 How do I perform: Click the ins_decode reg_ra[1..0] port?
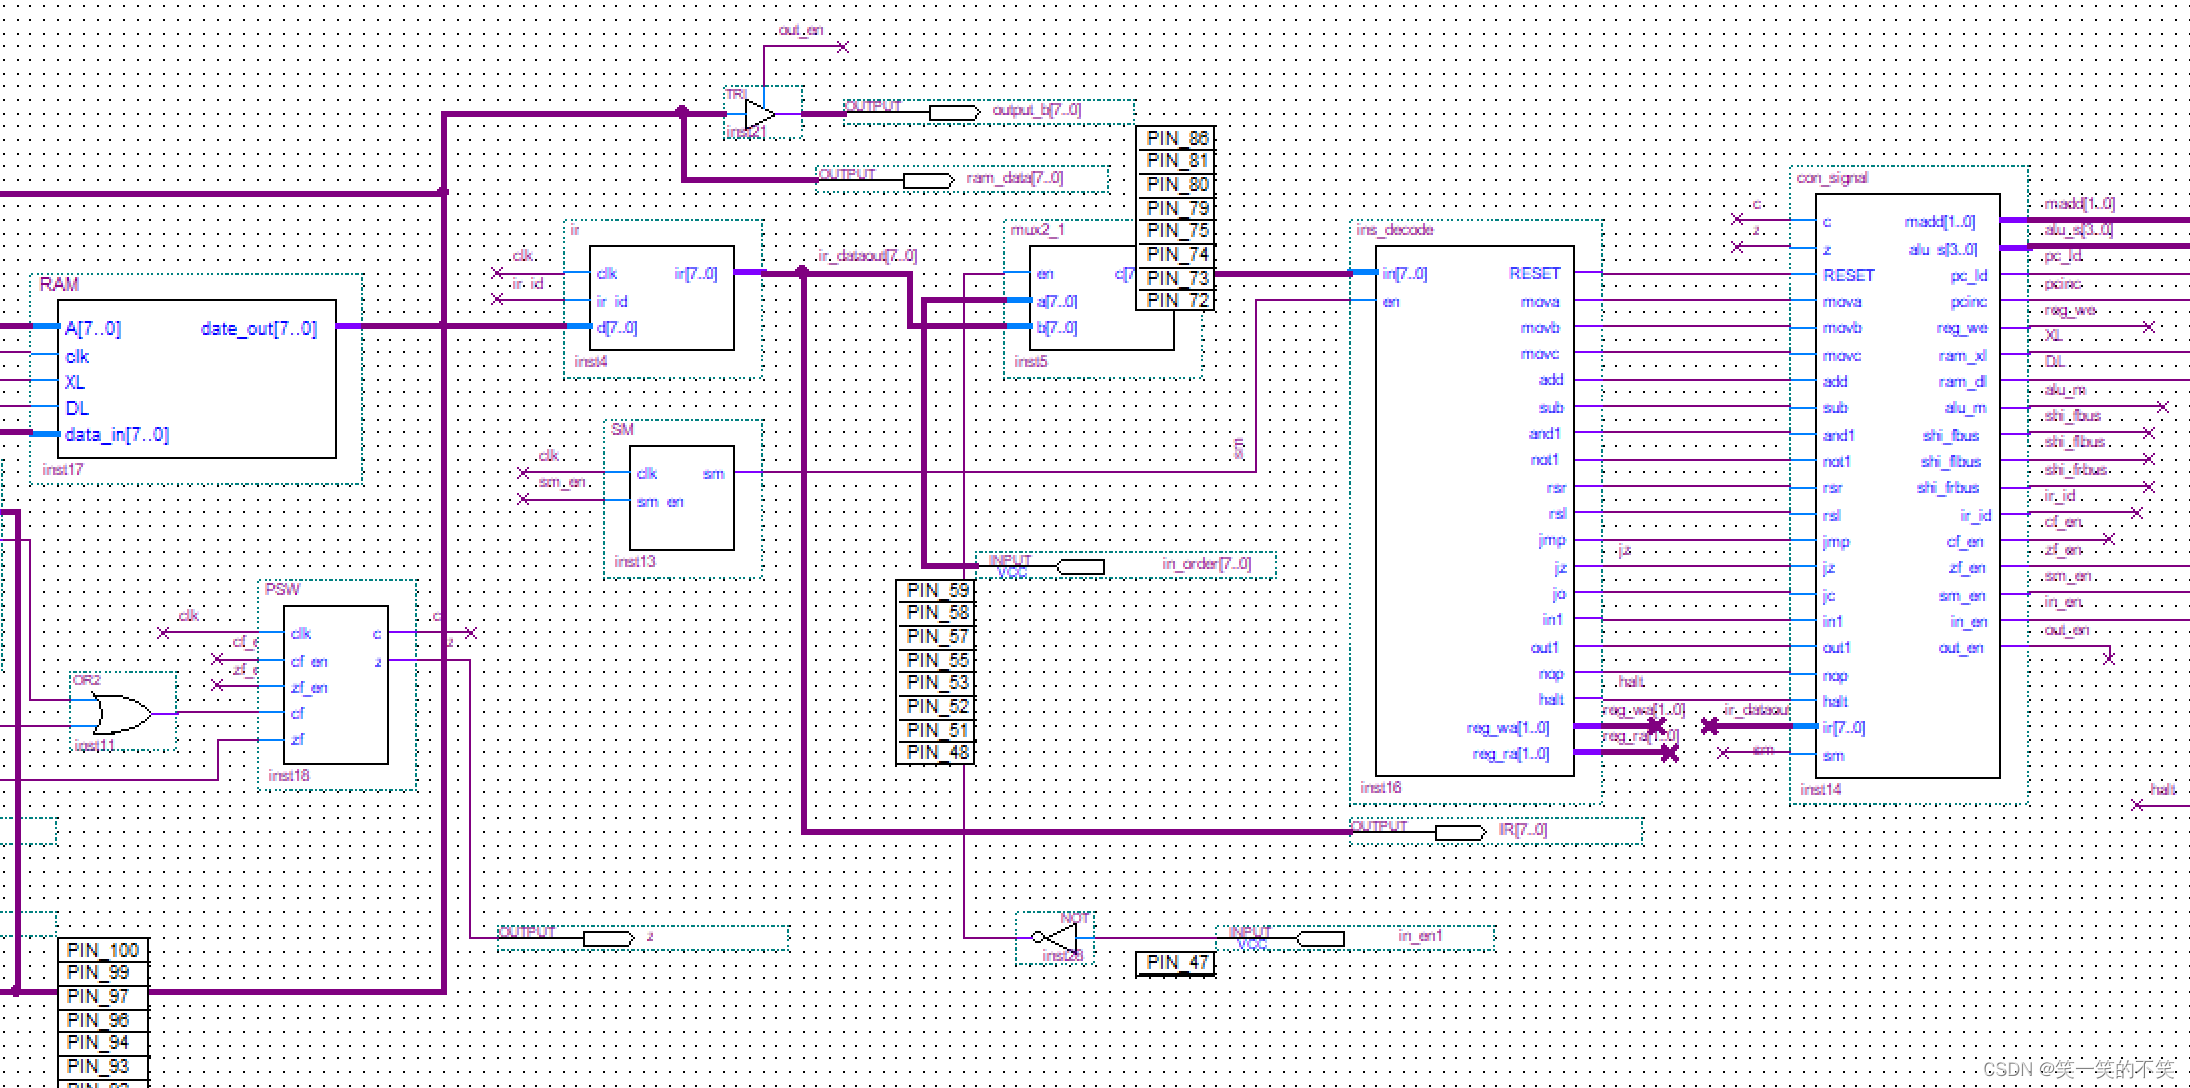click(x=1511, y=754)
